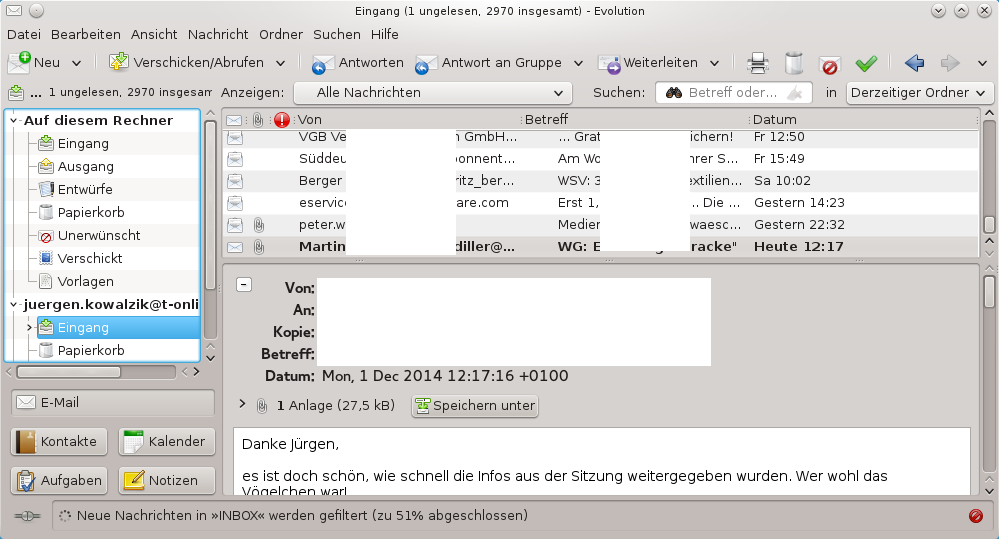Select local Eingang folder under Auf diesem Rechner
This screenshot has width=999, height=539.
click(x=83, y=143)
